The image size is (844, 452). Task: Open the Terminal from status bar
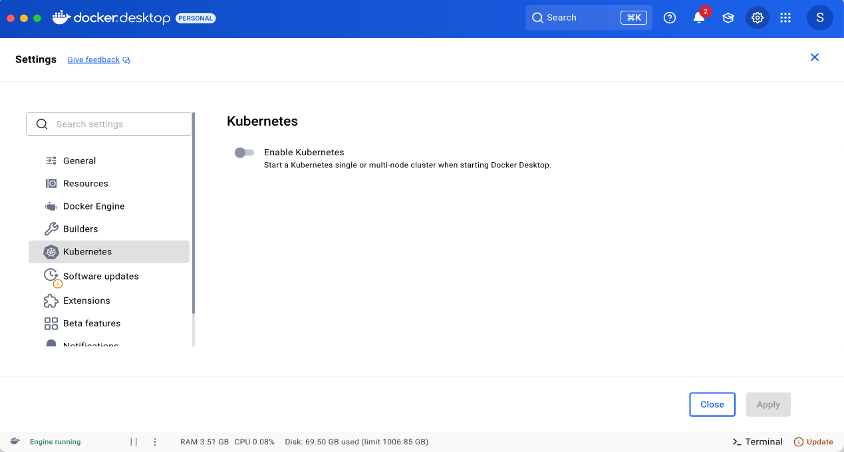point(757,442)
